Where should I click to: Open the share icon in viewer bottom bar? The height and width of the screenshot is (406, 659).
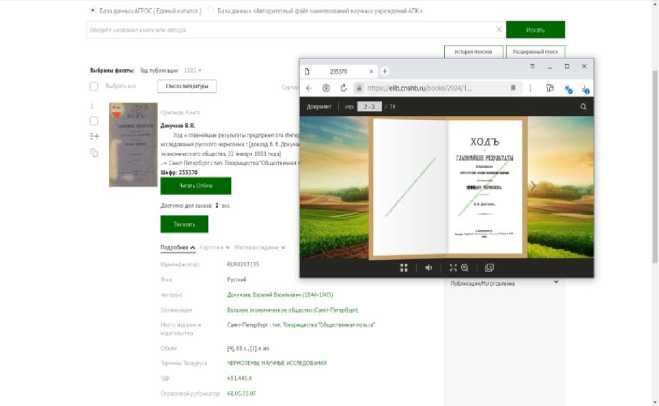coord(489,267)
